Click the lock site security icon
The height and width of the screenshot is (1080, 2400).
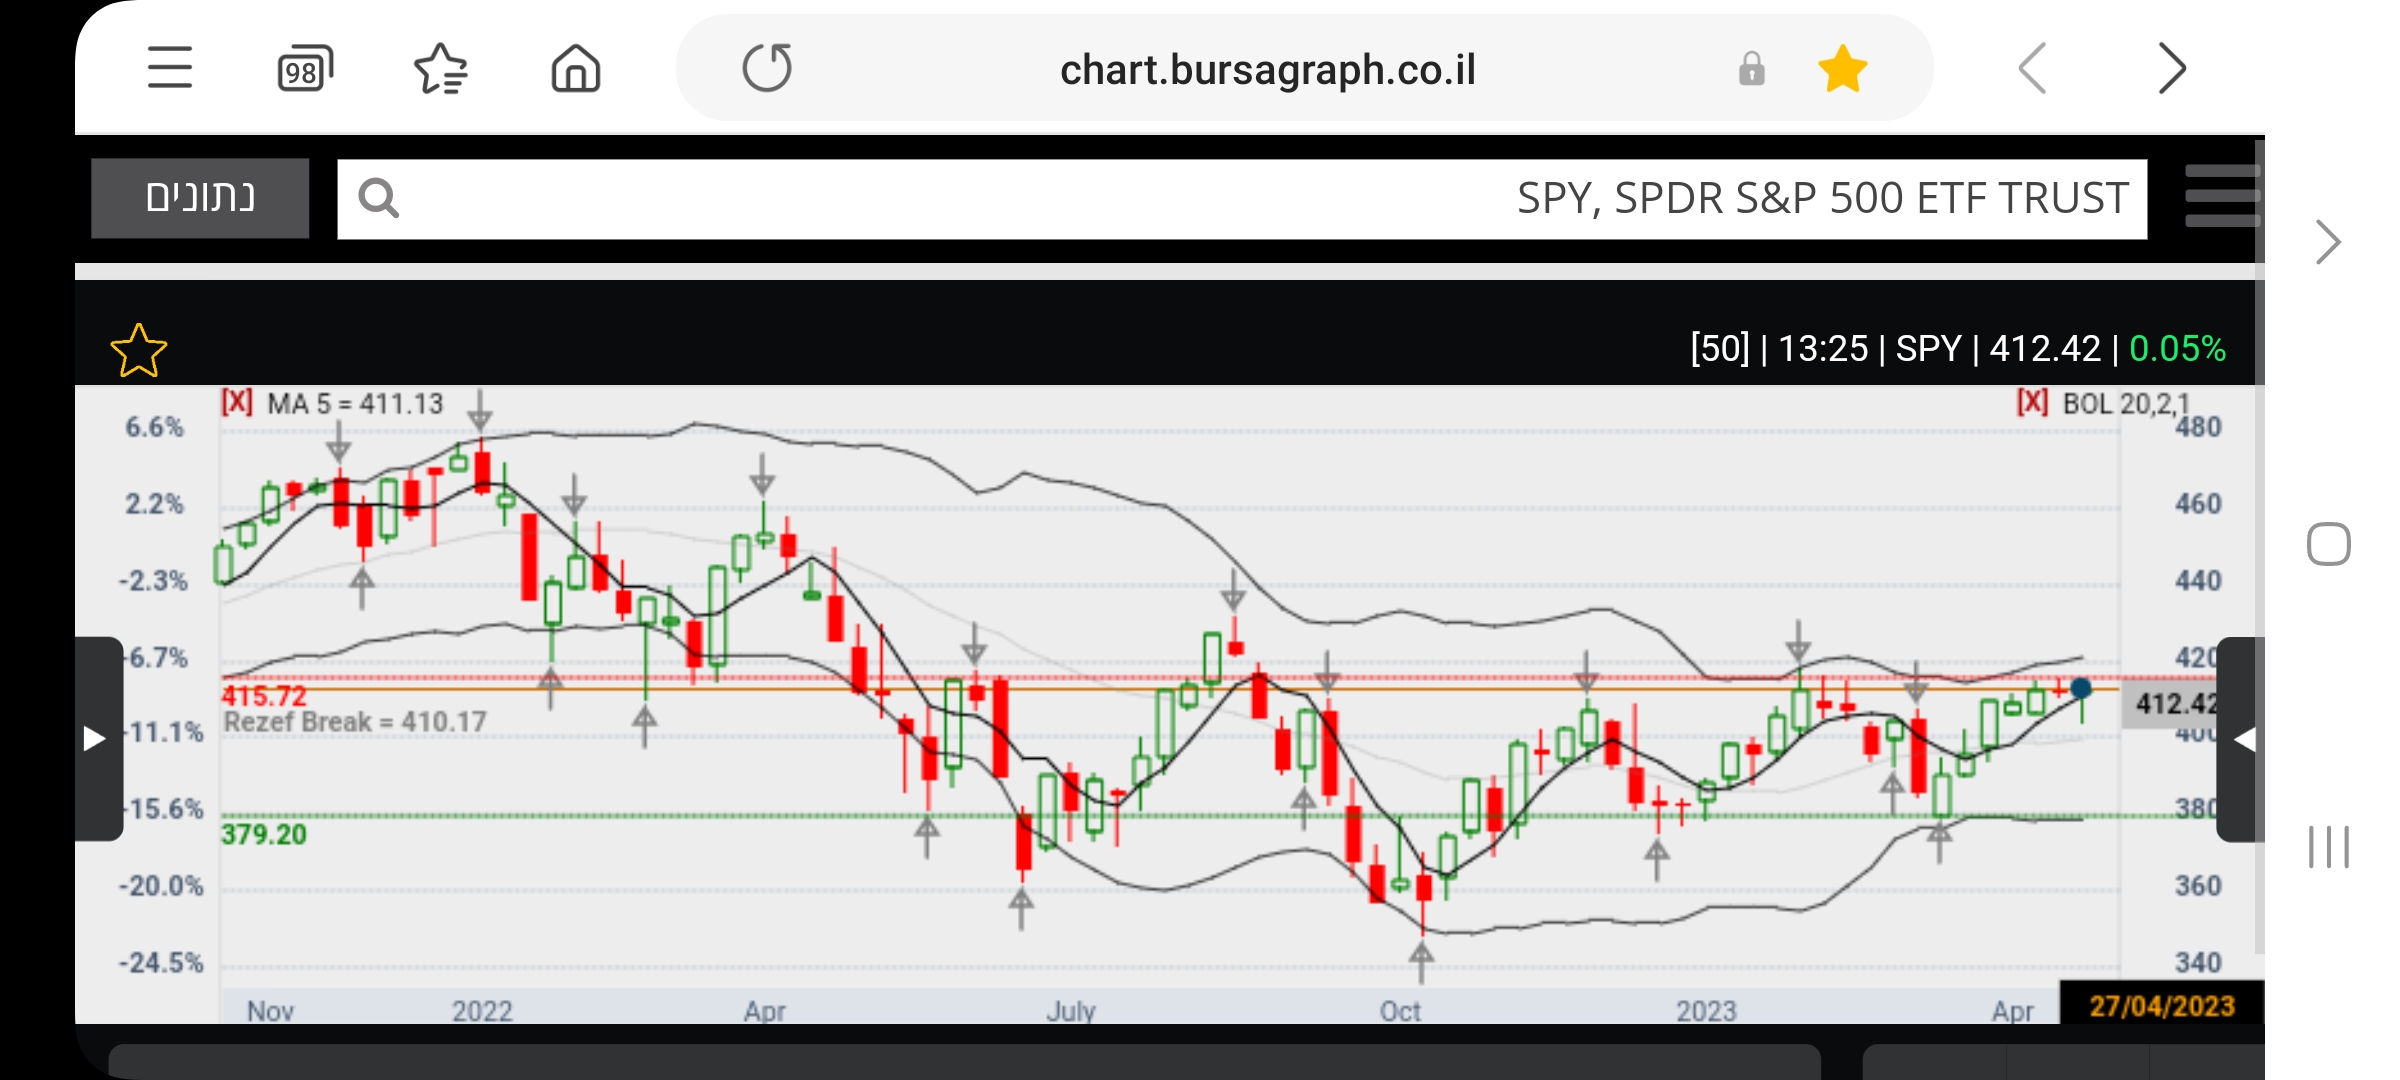pyautogui.click(x=1751, y=69)
